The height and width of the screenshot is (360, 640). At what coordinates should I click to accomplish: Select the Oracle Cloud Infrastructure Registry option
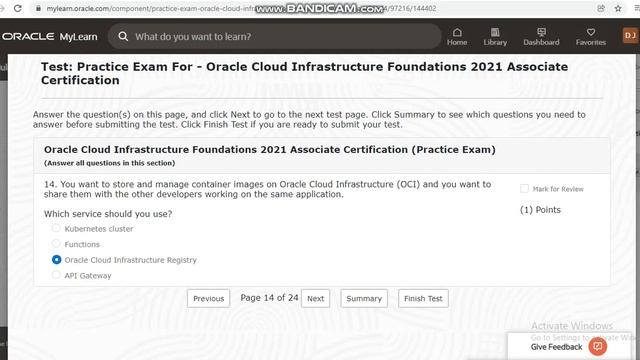pyautogui.click(x=56, y=260)
